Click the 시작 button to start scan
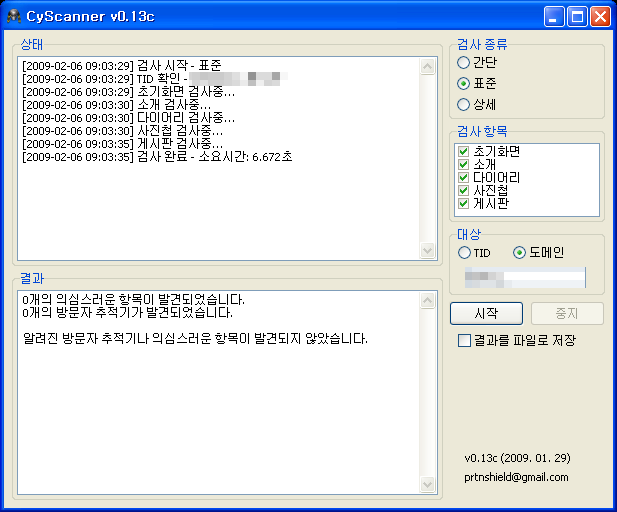The width and height of the screenshot is (617, 512). pyautogui.click(x=486, y=313)
